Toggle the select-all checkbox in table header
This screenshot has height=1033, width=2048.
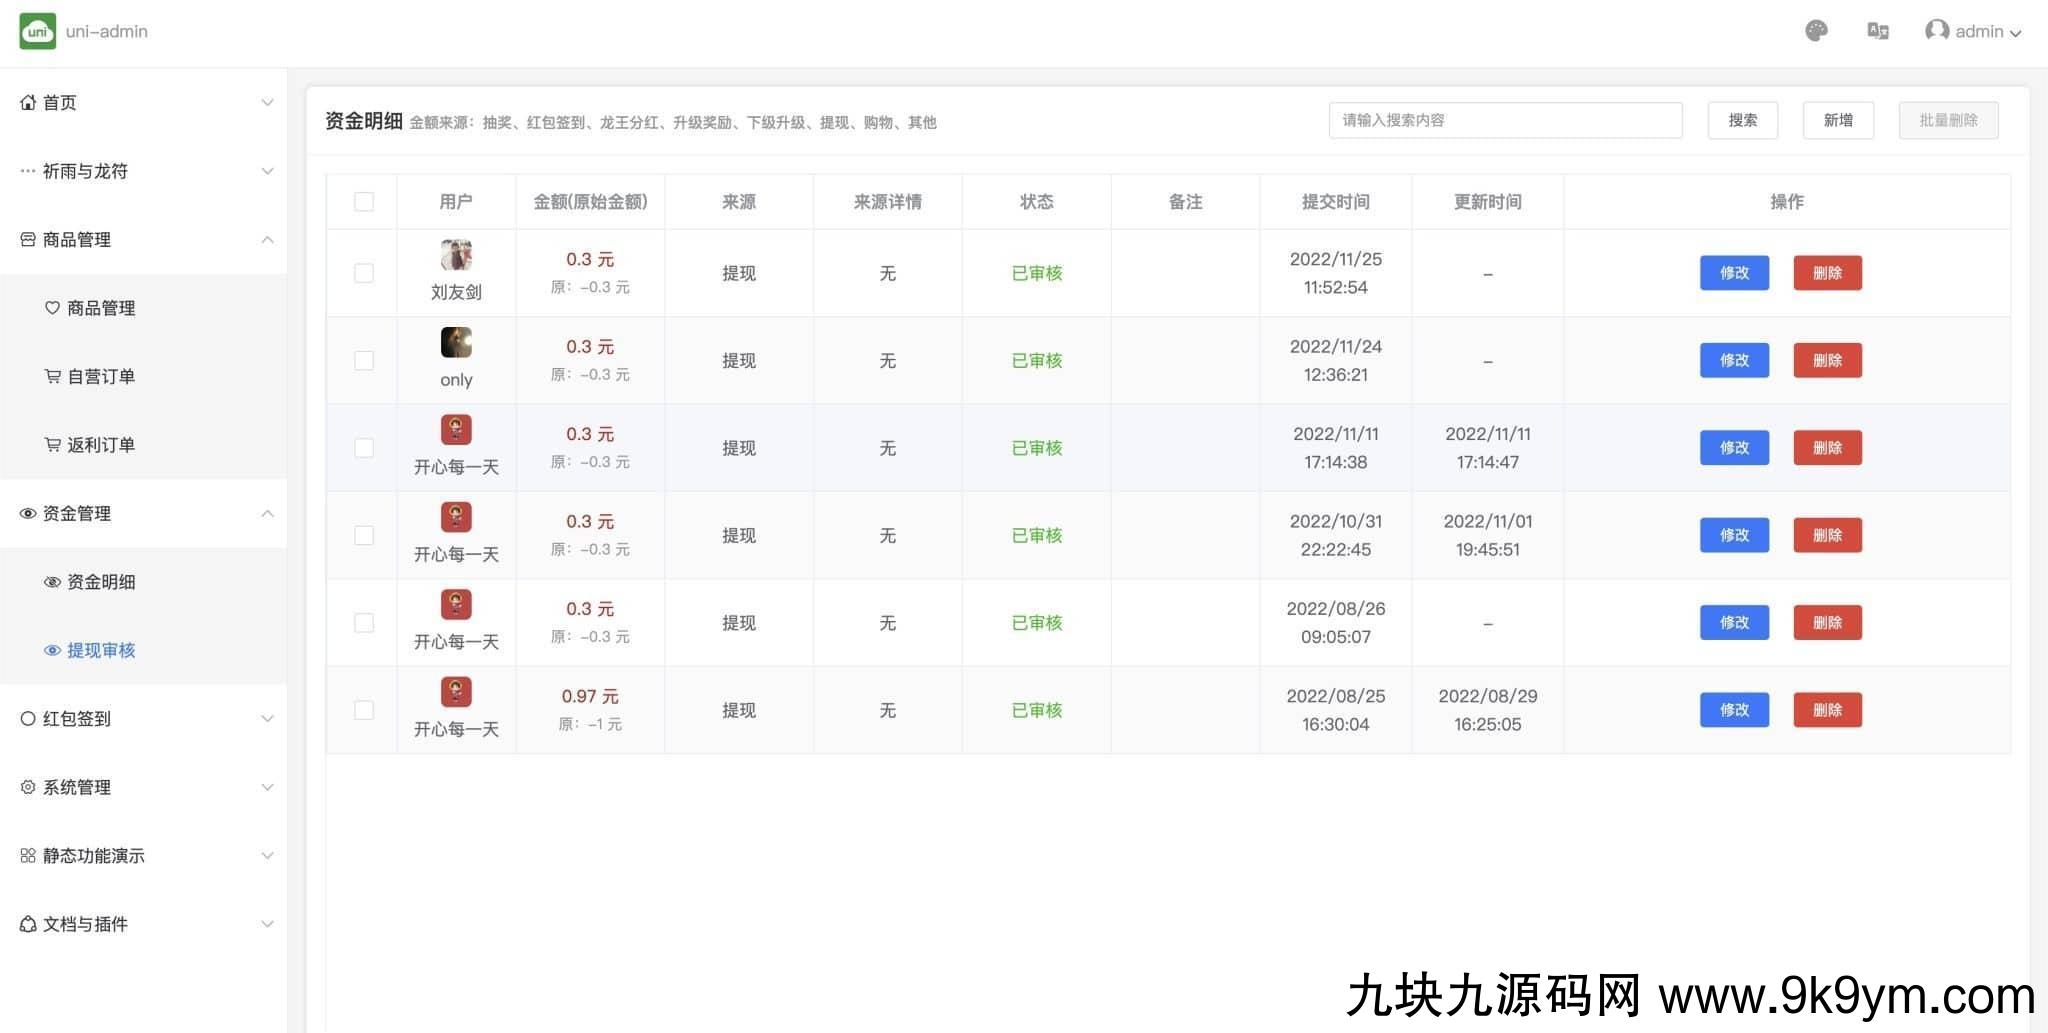coord(364,202)
